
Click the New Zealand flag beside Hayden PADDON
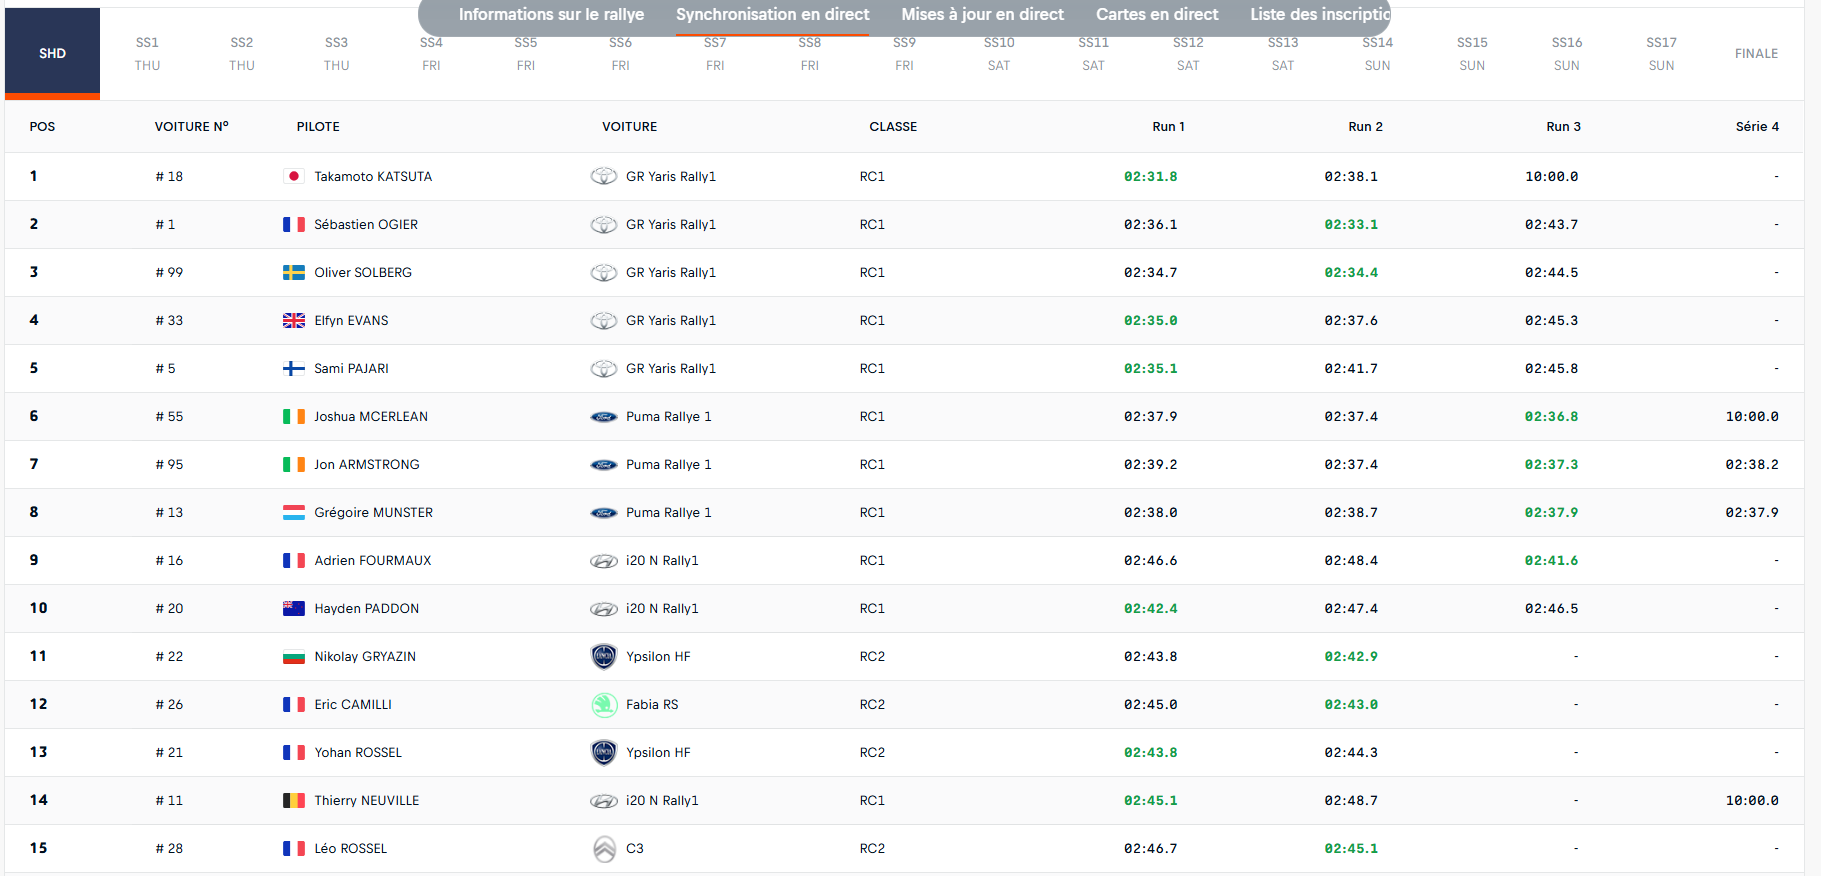tap(293, 608)
